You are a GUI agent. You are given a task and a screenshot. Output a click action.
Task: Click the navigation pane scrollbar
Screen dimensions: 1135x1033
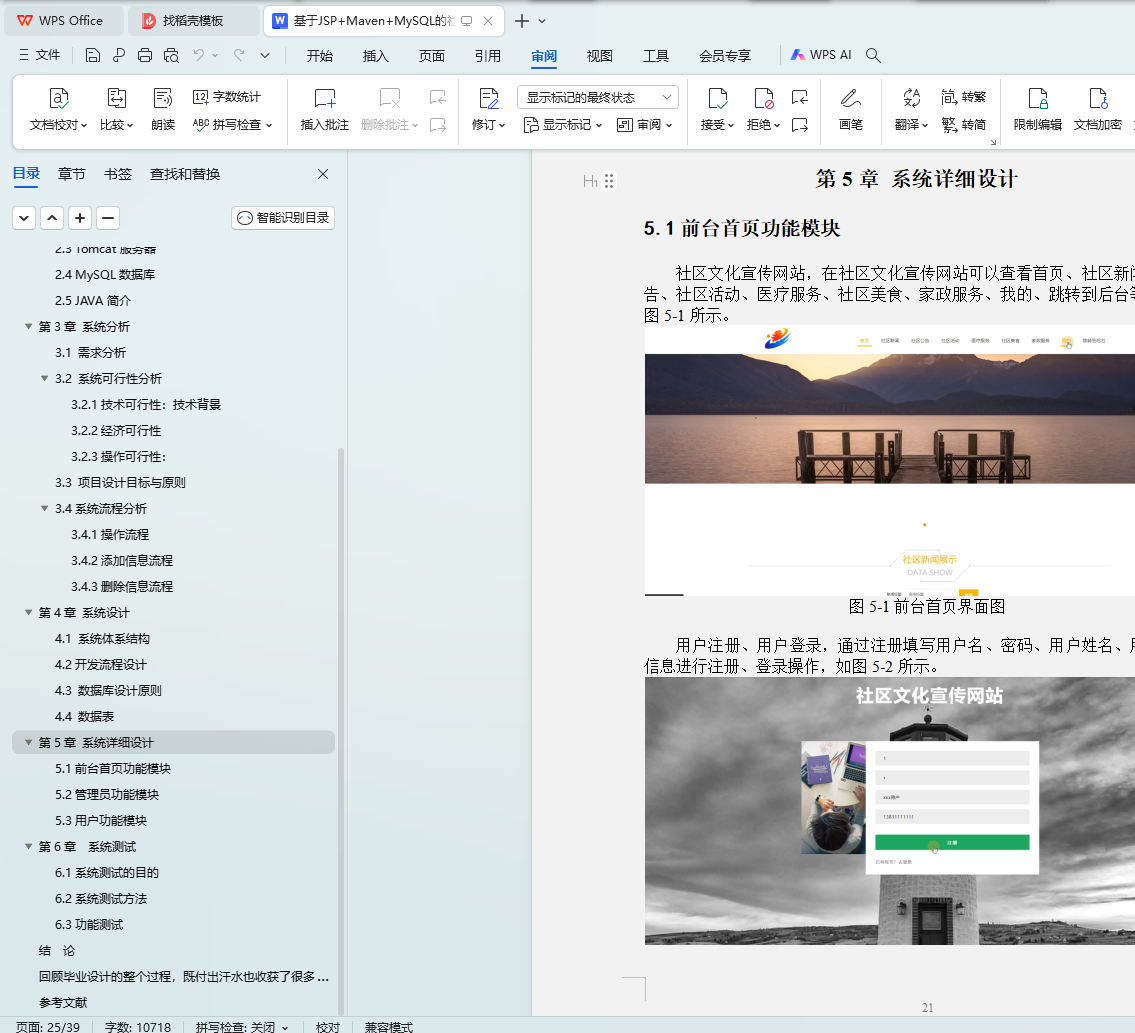click(341, 731)
